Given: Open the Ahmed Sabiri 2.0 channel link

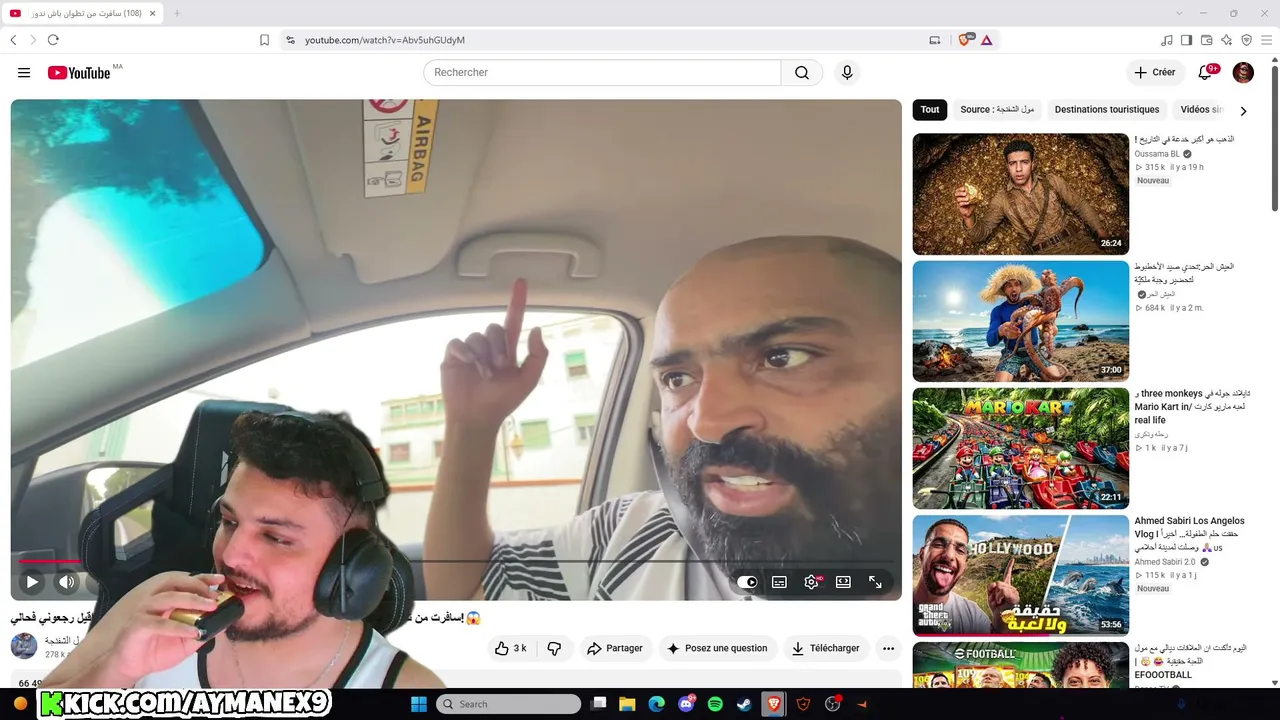Looking at the screenshot, I should [x=1164, y=562].
